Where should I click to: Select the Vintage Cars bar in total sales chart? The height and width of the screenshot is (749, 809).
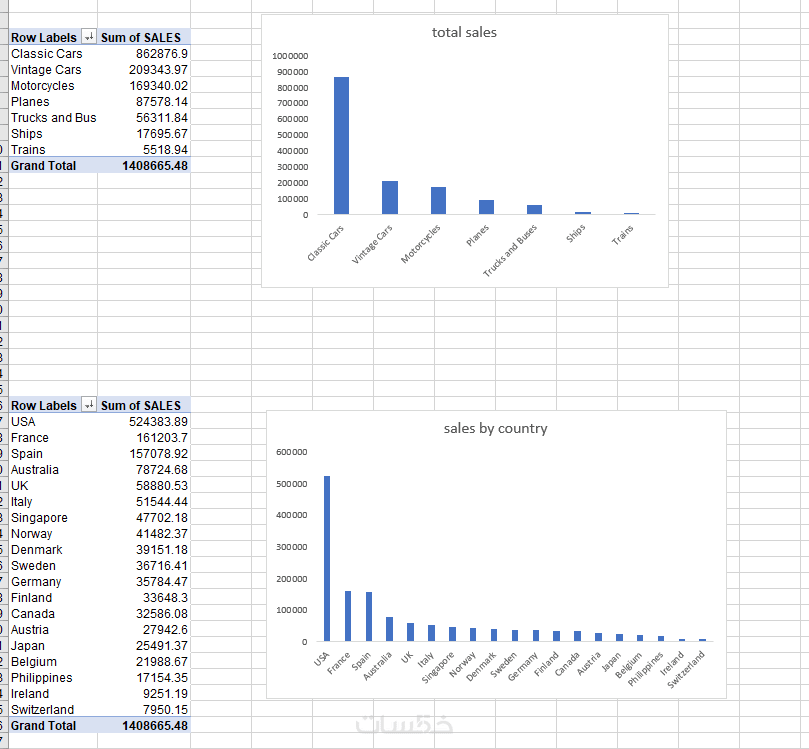coord(390,198)
